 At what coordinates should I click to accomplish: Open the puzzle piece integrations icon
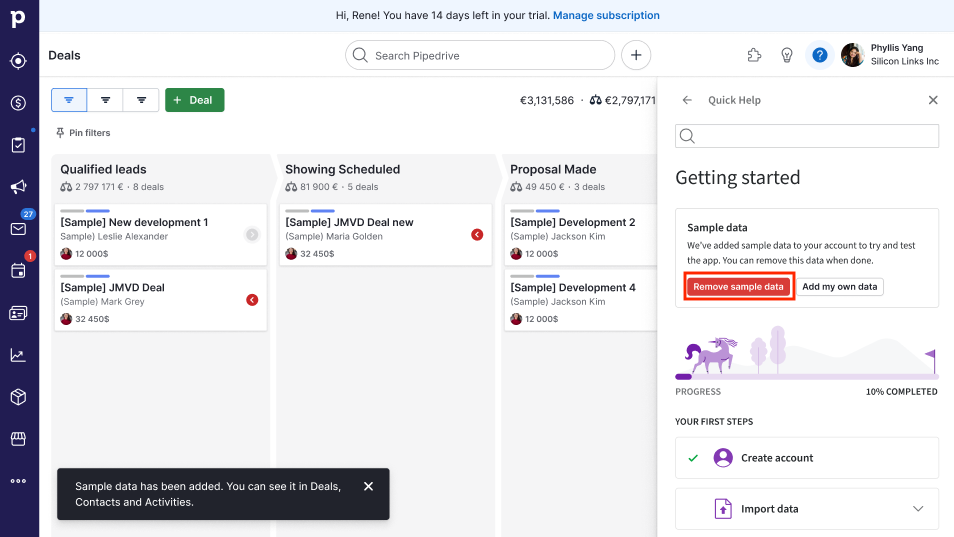(x=754, y=55)
